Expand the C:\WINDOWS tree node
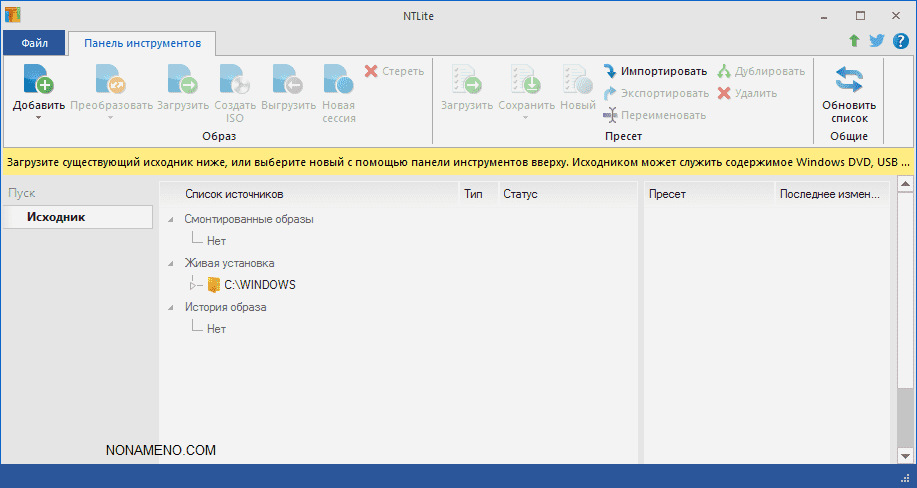Viewport: 917px width, 488px height. pyautogui.click(x=192, y=285)
